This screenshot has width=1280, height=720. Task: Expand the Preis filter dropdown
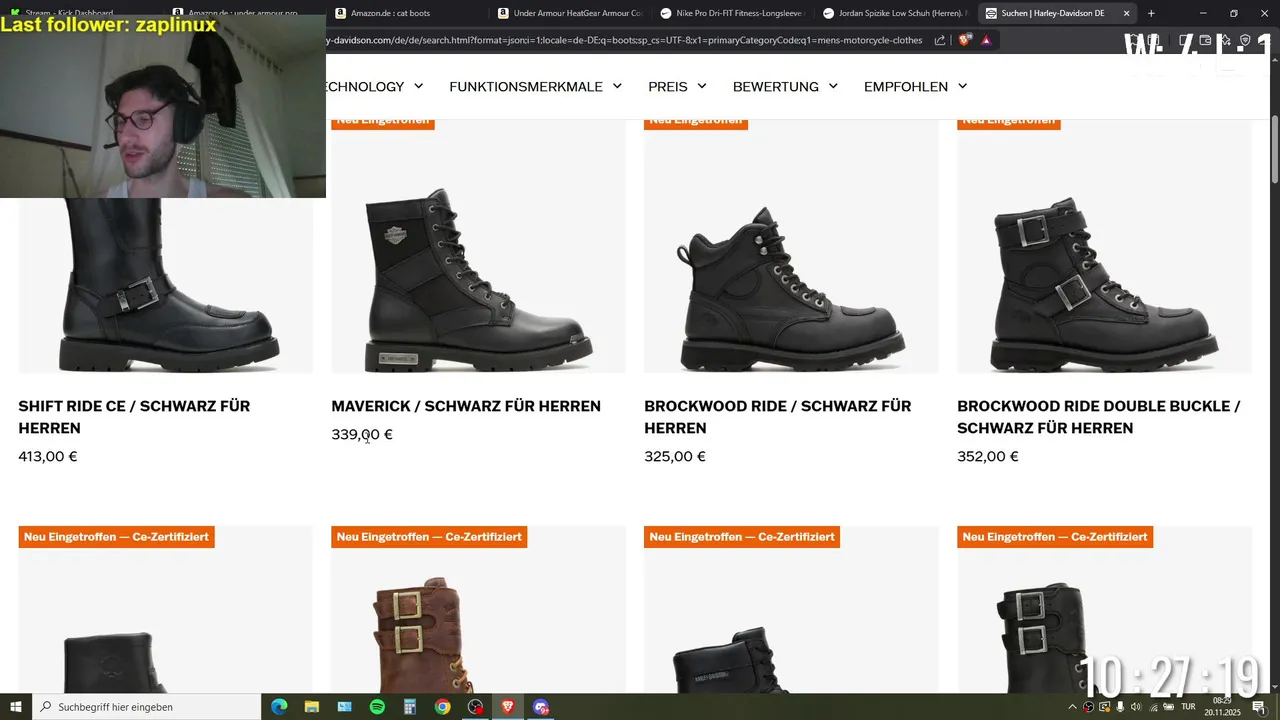[x=678, y=87]
